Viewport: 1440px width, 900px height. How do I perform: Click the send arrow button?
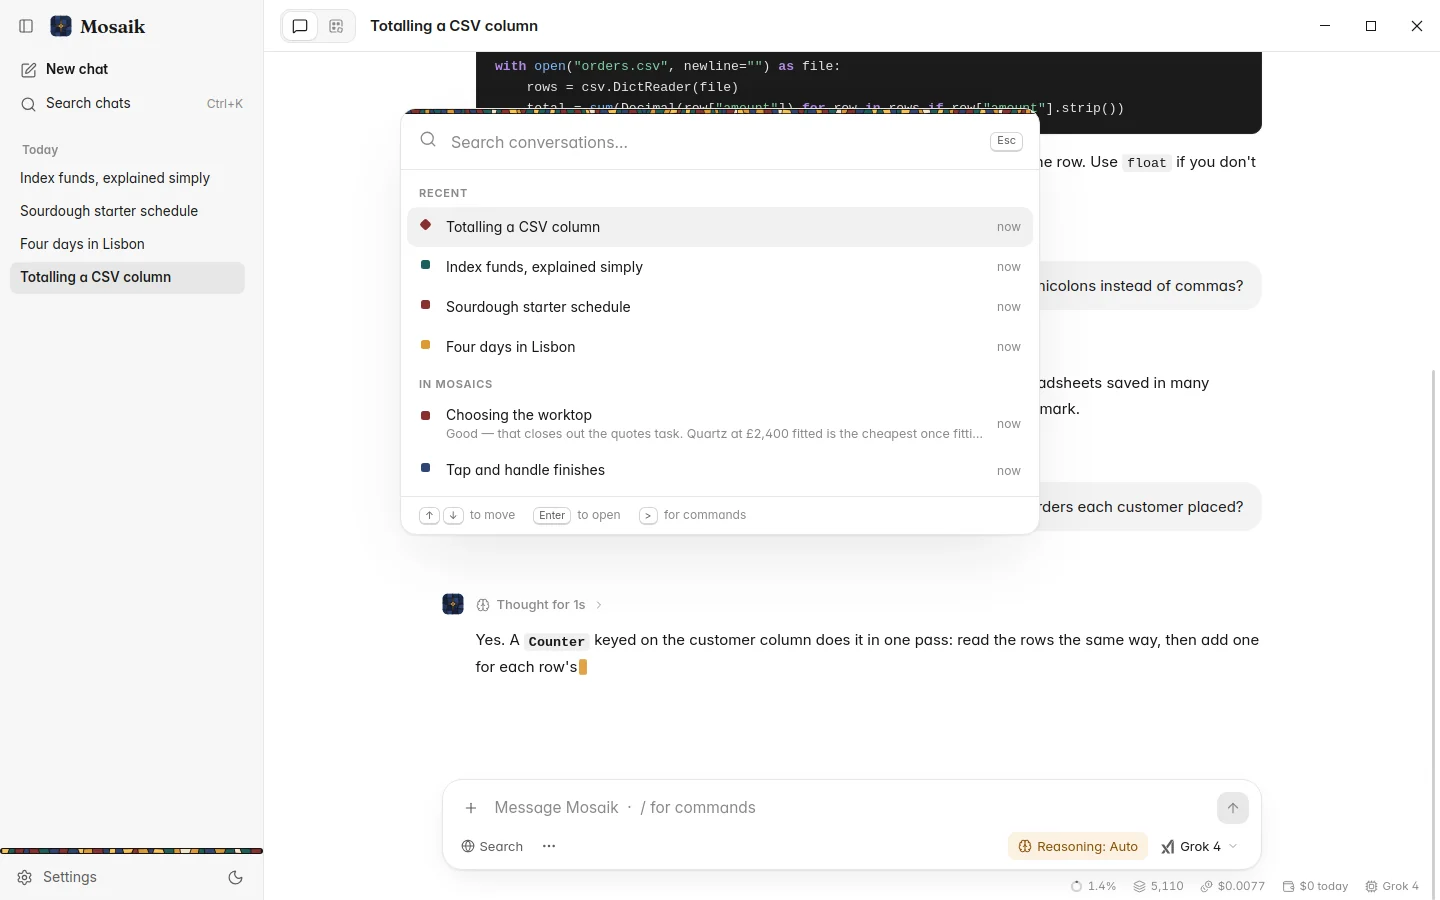[x=1233, y=808]
